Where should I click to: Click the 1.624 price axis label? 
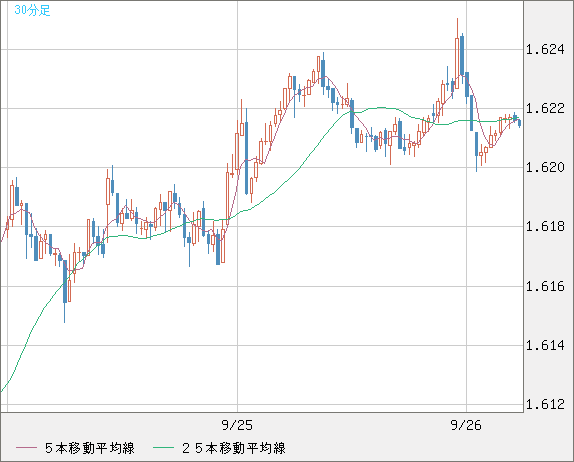545,49
